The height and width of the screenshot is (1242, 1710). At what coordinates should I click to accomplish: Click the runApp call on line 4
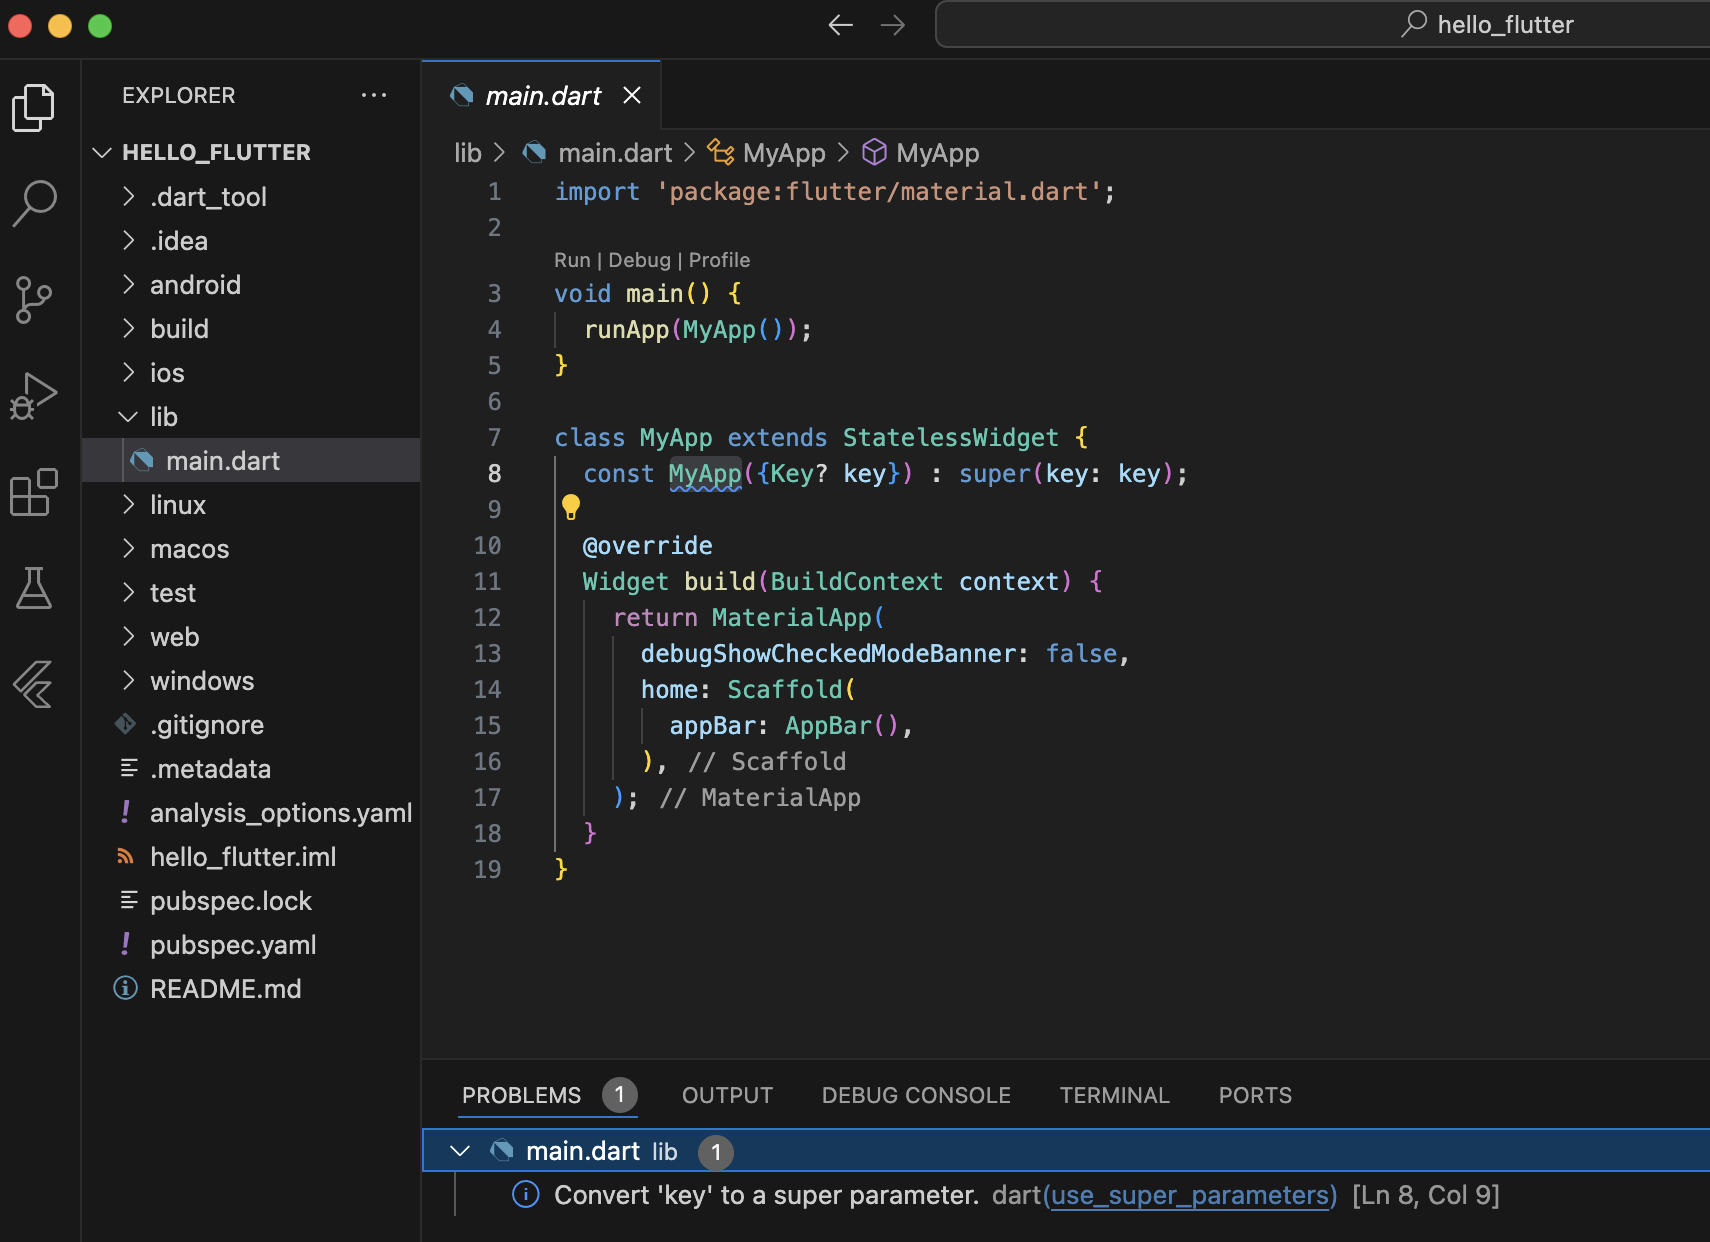pos(626,329)
